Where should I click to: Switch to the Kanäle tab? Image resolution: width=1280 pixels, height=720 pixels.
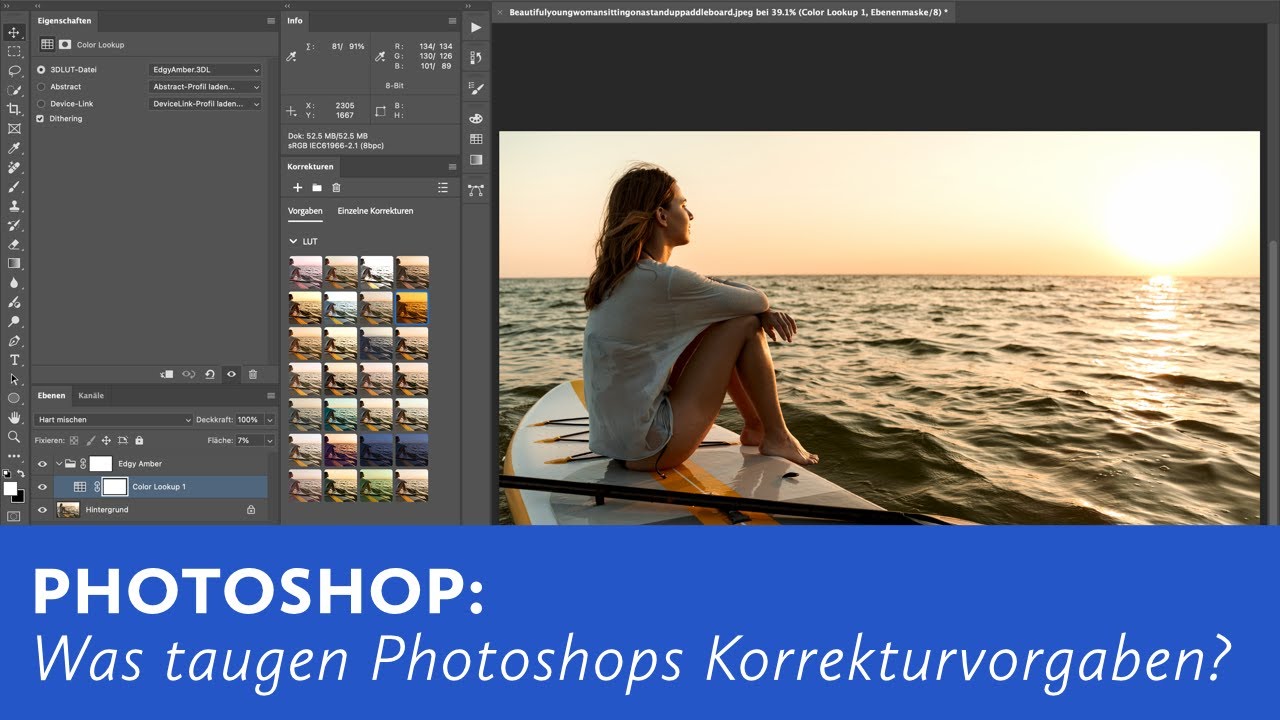(x=91, y=396)
